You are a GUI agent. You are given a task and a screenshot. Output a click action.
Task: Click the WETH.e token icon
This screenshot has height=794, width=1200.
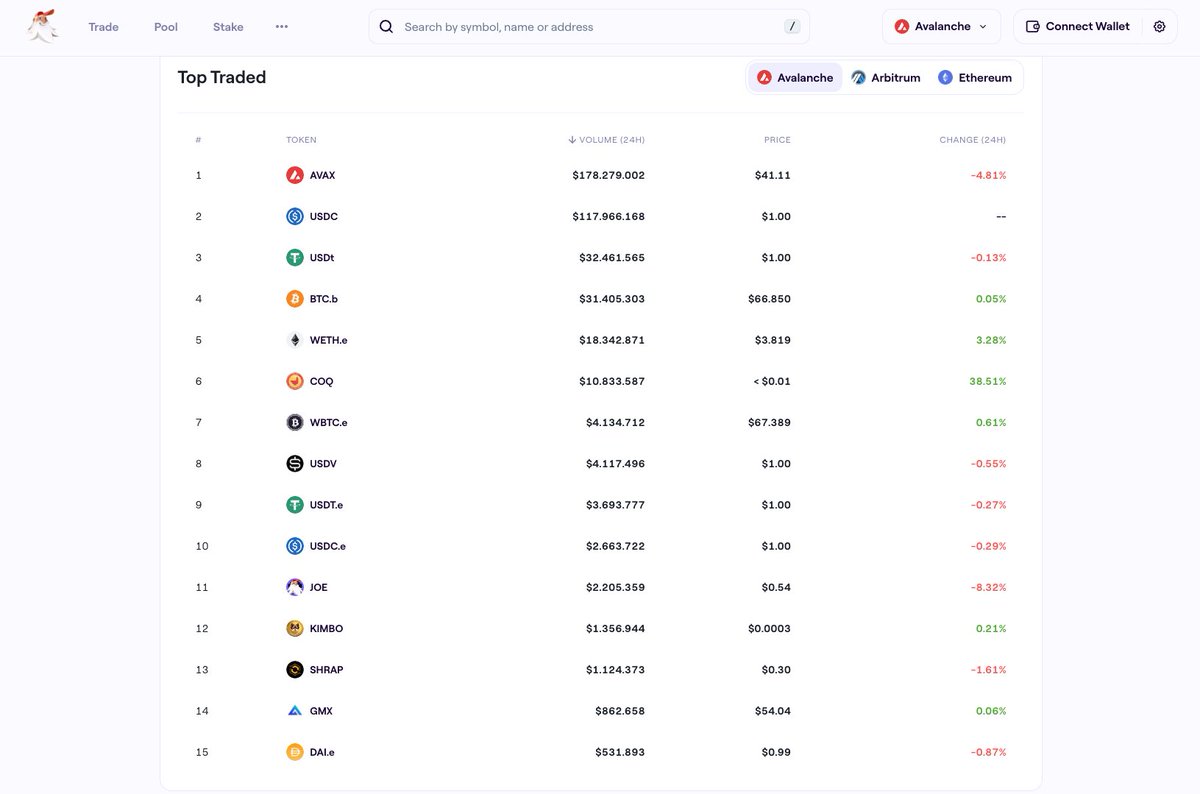point(294,340)
